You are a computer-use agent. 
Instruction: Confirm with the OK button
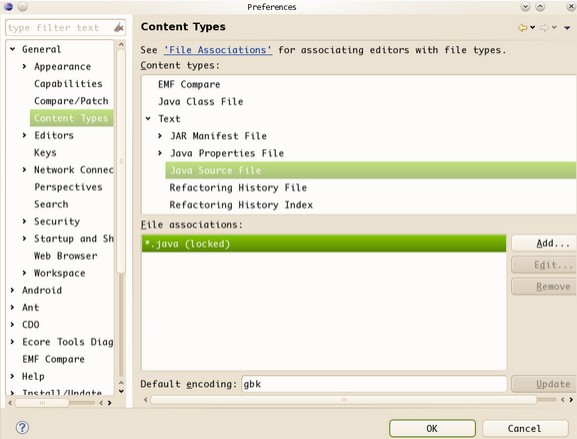tap(432, 429)
